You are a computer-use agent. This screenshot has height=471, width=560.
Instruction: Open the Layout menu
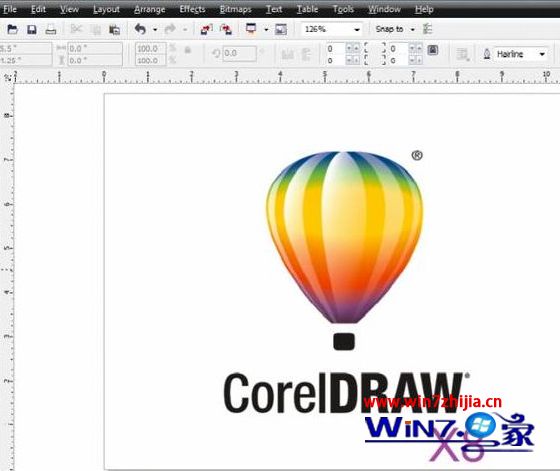tap(106, 9)
